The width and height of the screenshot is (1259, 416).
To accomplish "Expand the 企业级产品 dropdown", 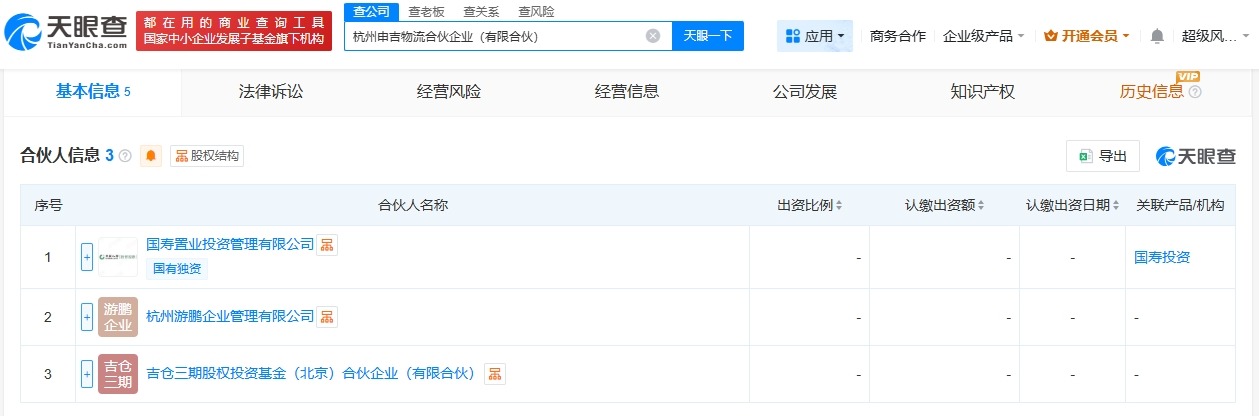I will click(983, 36).
